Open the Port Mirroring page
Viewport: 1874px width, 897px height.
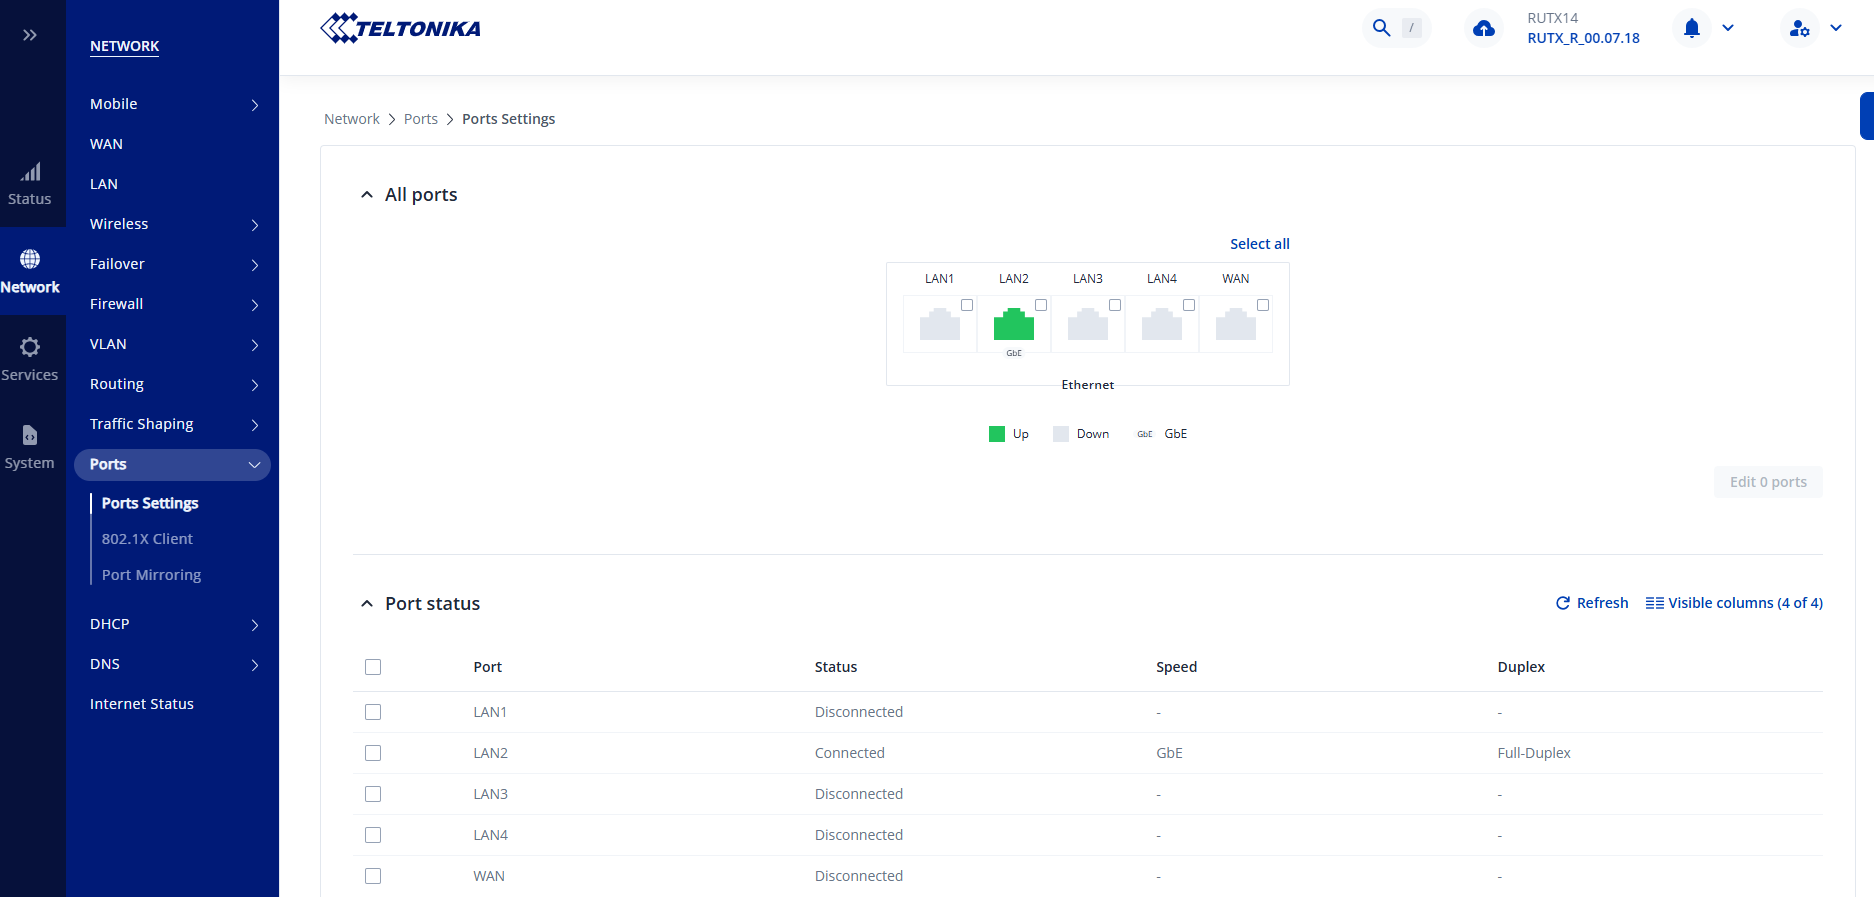(x=151, y=575)
